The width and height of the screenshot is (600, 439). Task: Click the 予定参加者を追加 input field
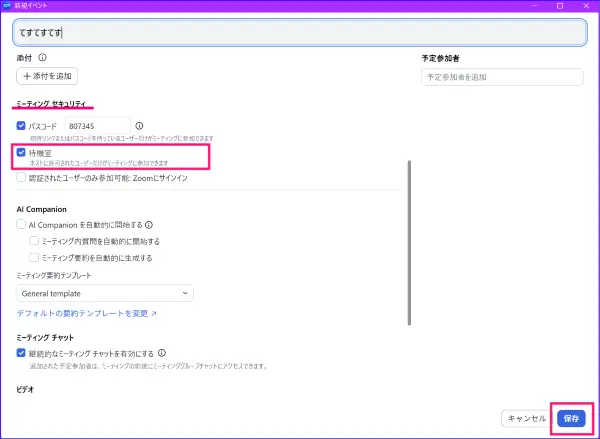502,77
